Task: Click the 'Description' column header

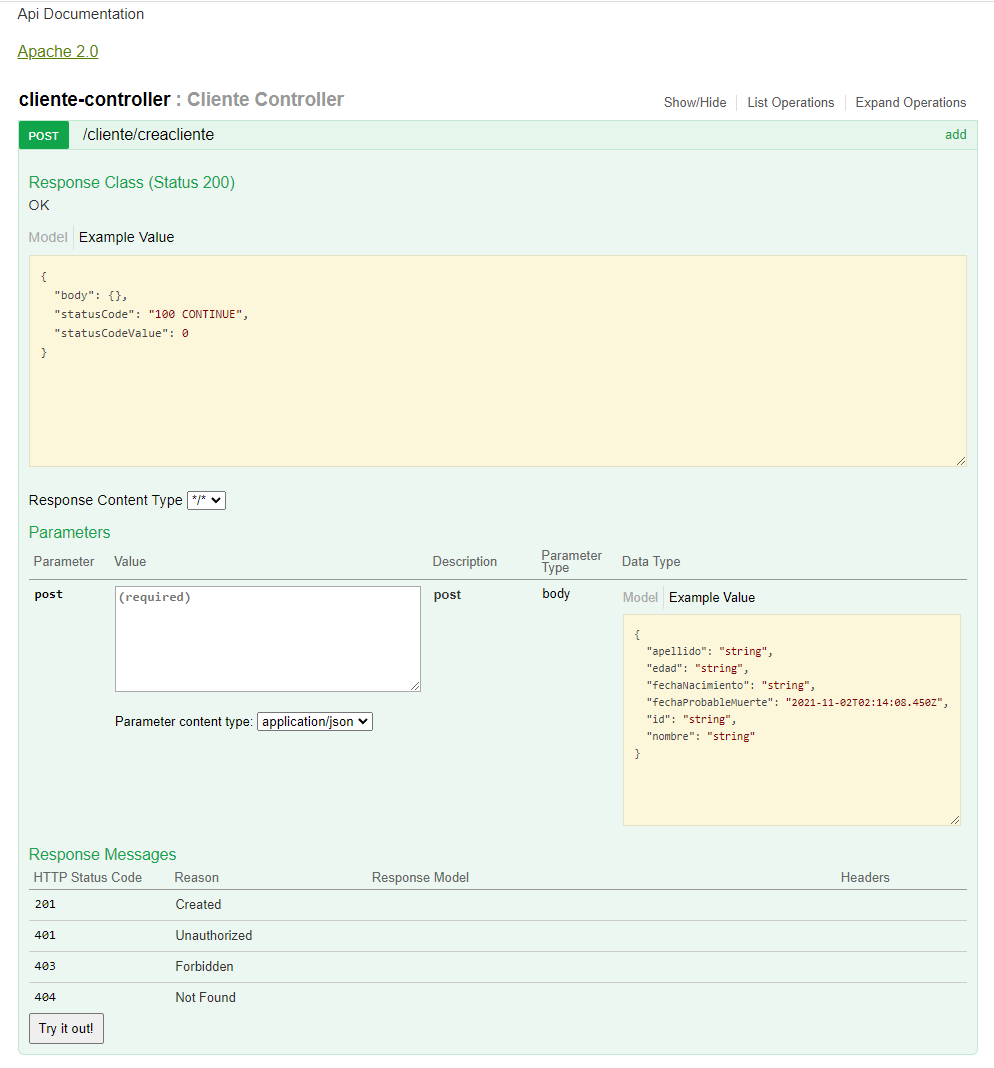Action: point(465,561)
